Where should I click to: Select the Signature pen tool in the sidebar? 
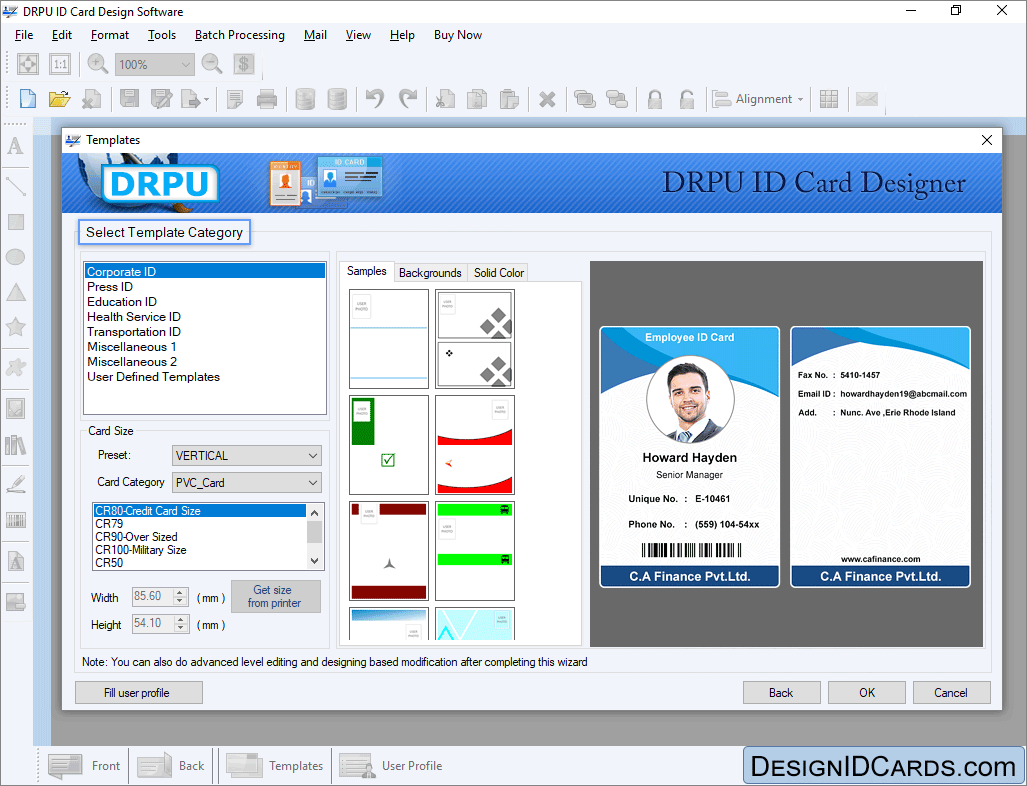[16, 484]
